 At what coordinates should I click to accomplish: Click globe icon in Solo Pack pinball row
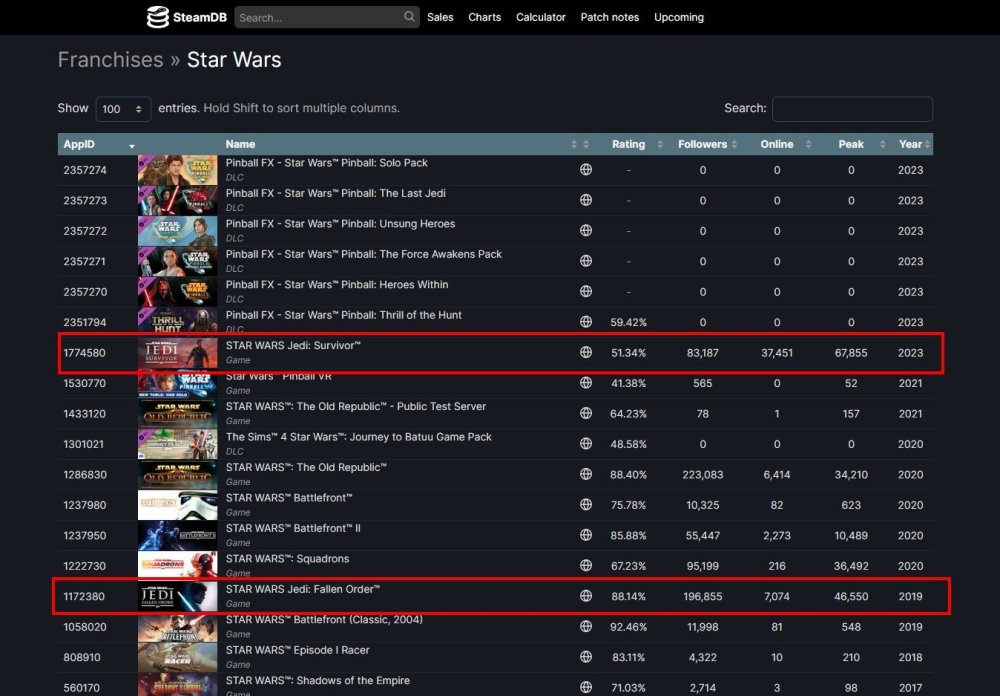point(586,170)
